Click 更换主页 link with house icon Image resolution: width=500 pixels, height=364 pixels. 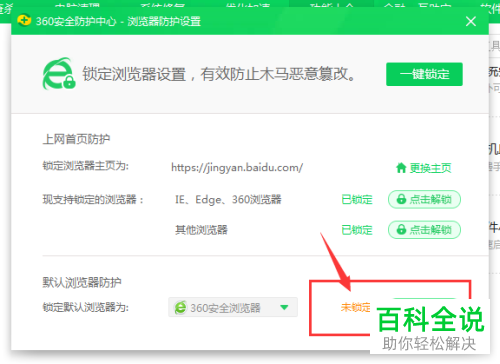tap(424, 168)
